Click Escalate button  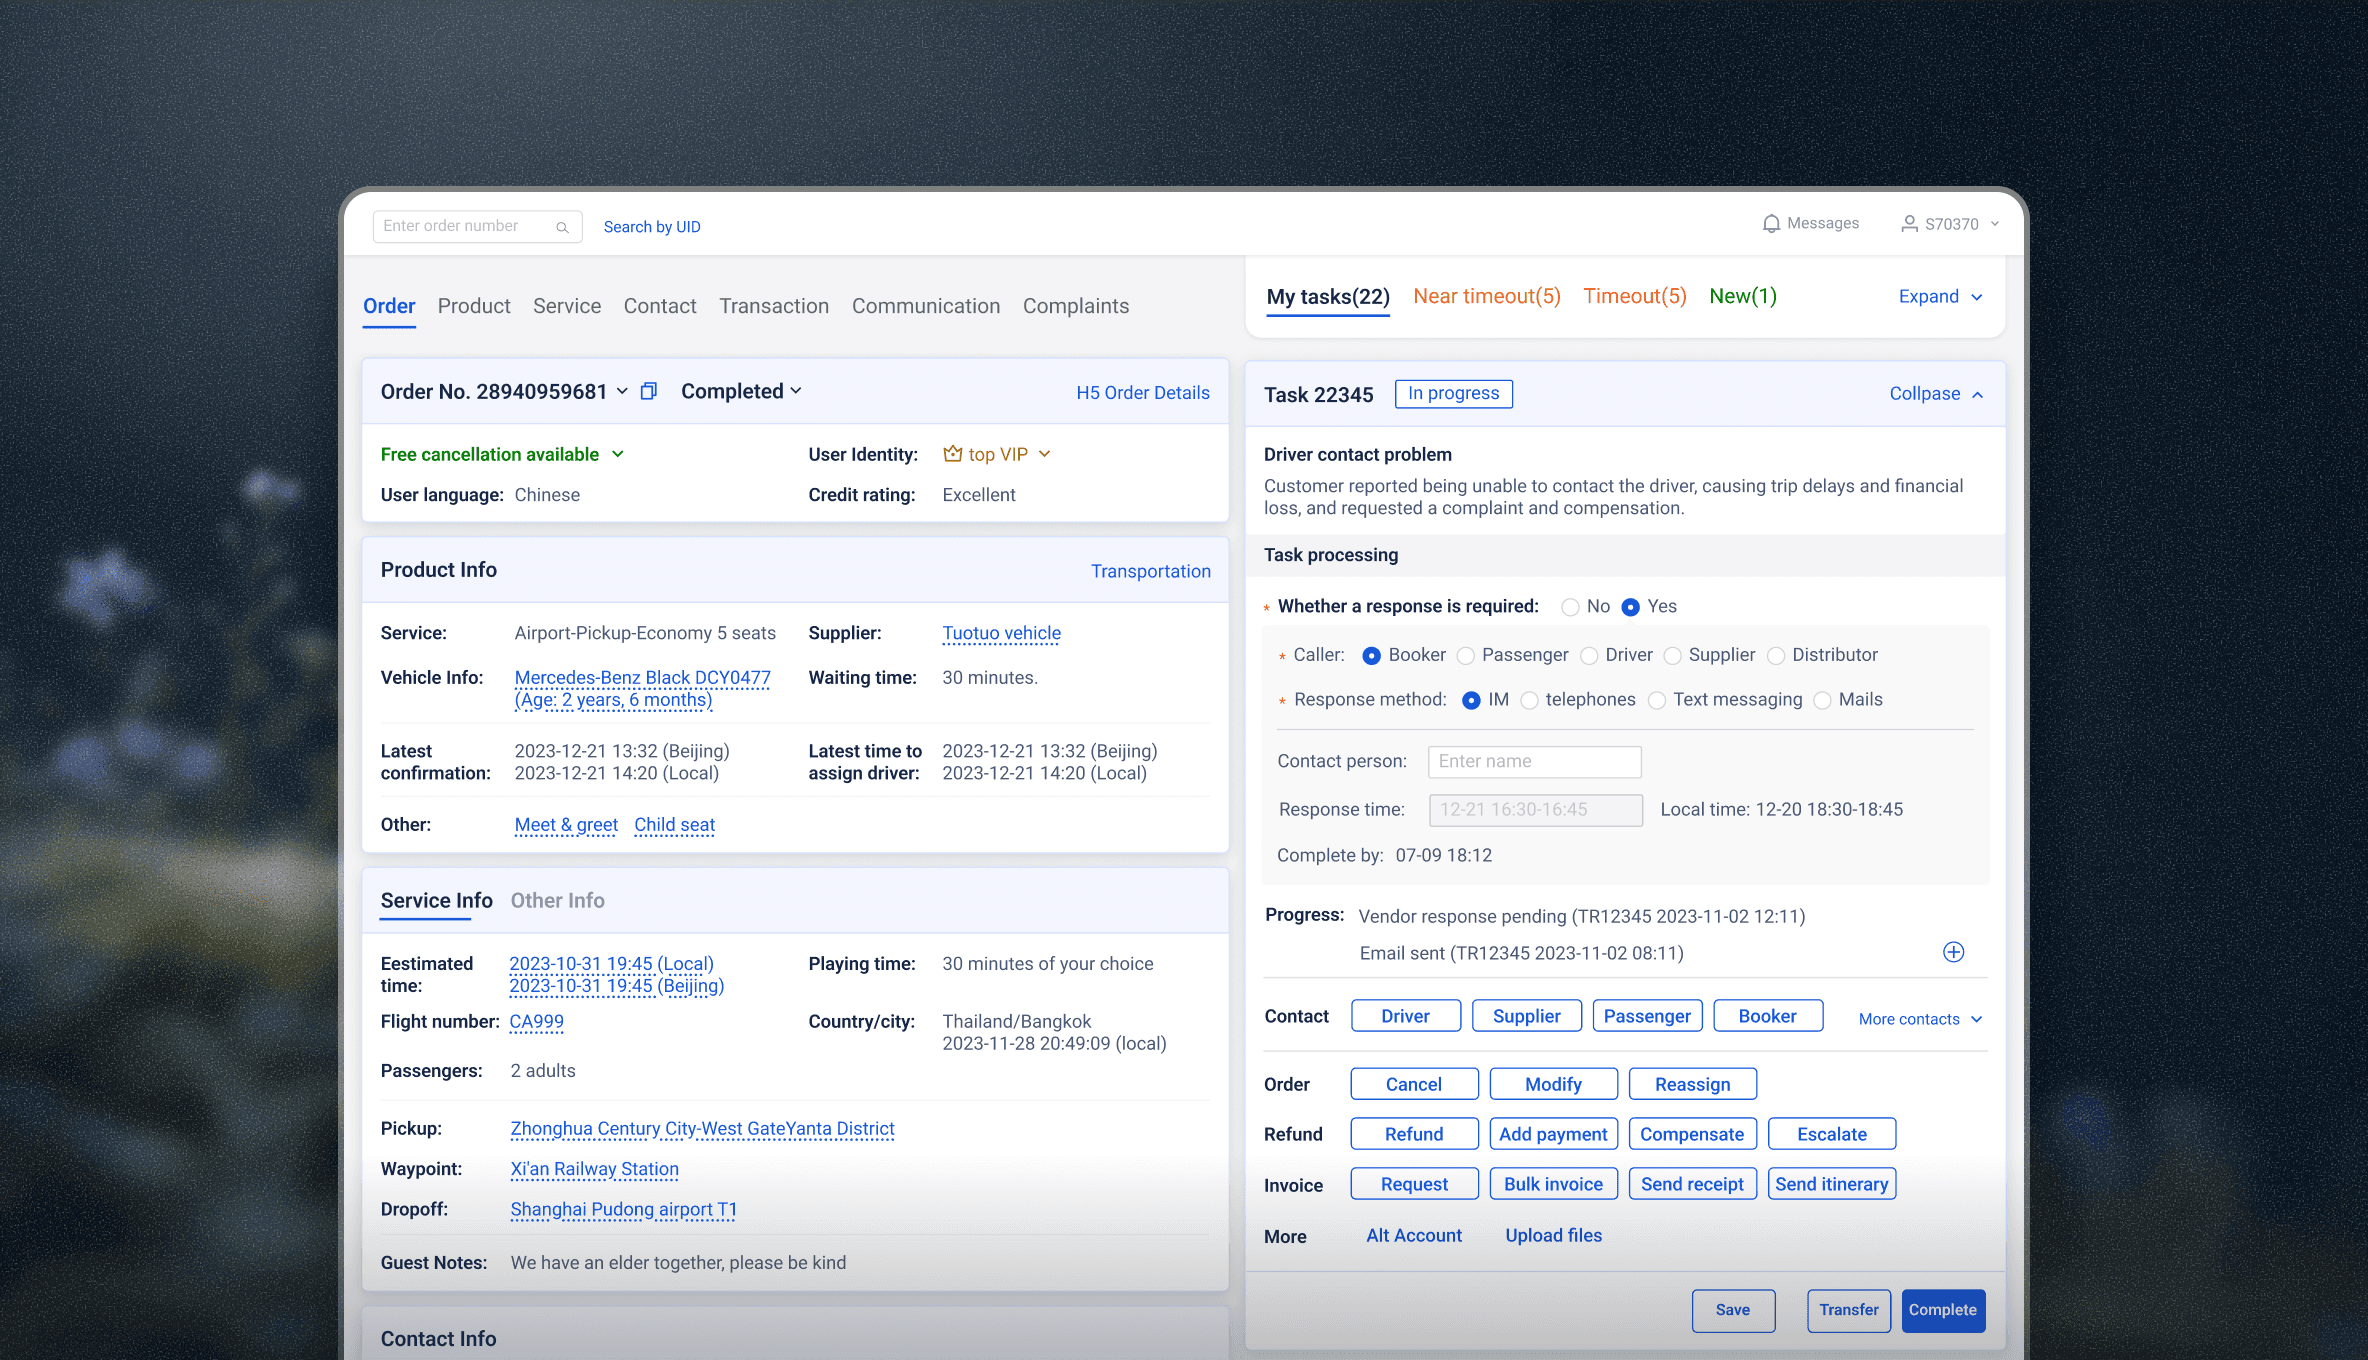click(1832, 1135)
